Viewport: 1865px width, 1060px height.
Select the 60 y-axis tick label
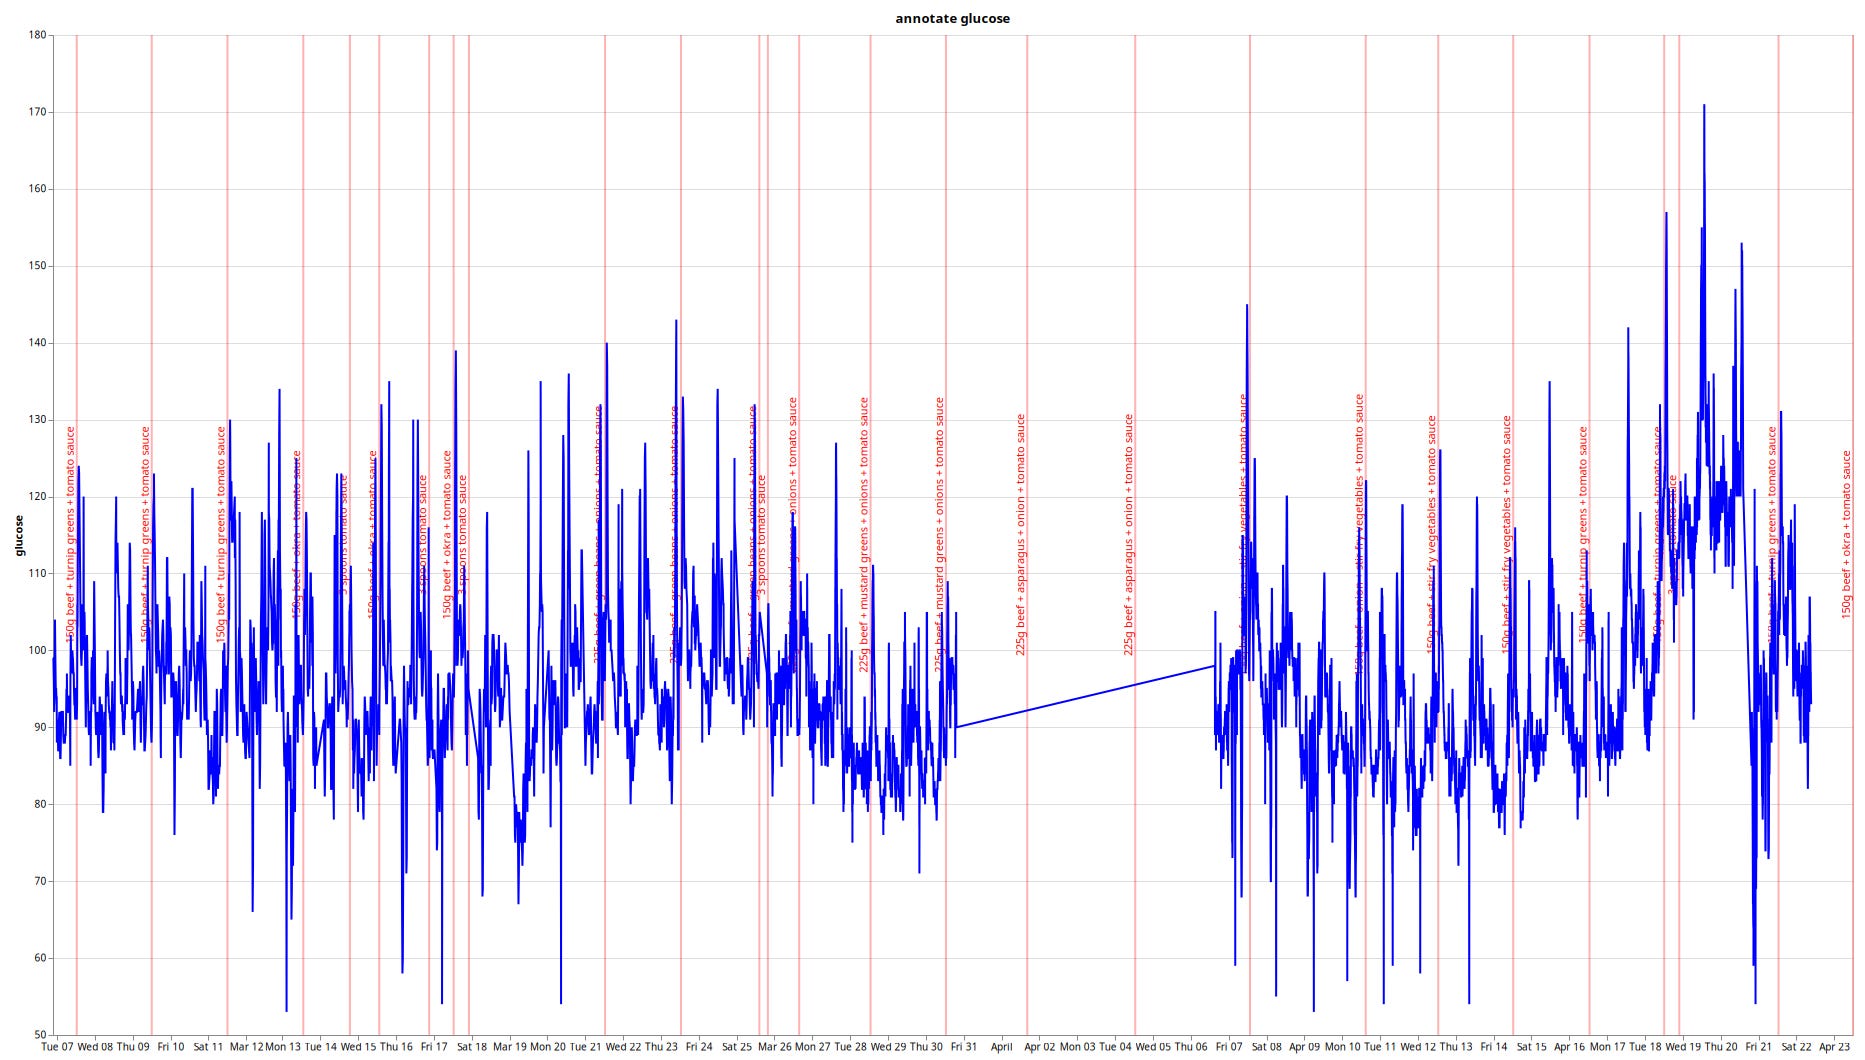click(40, 959)
